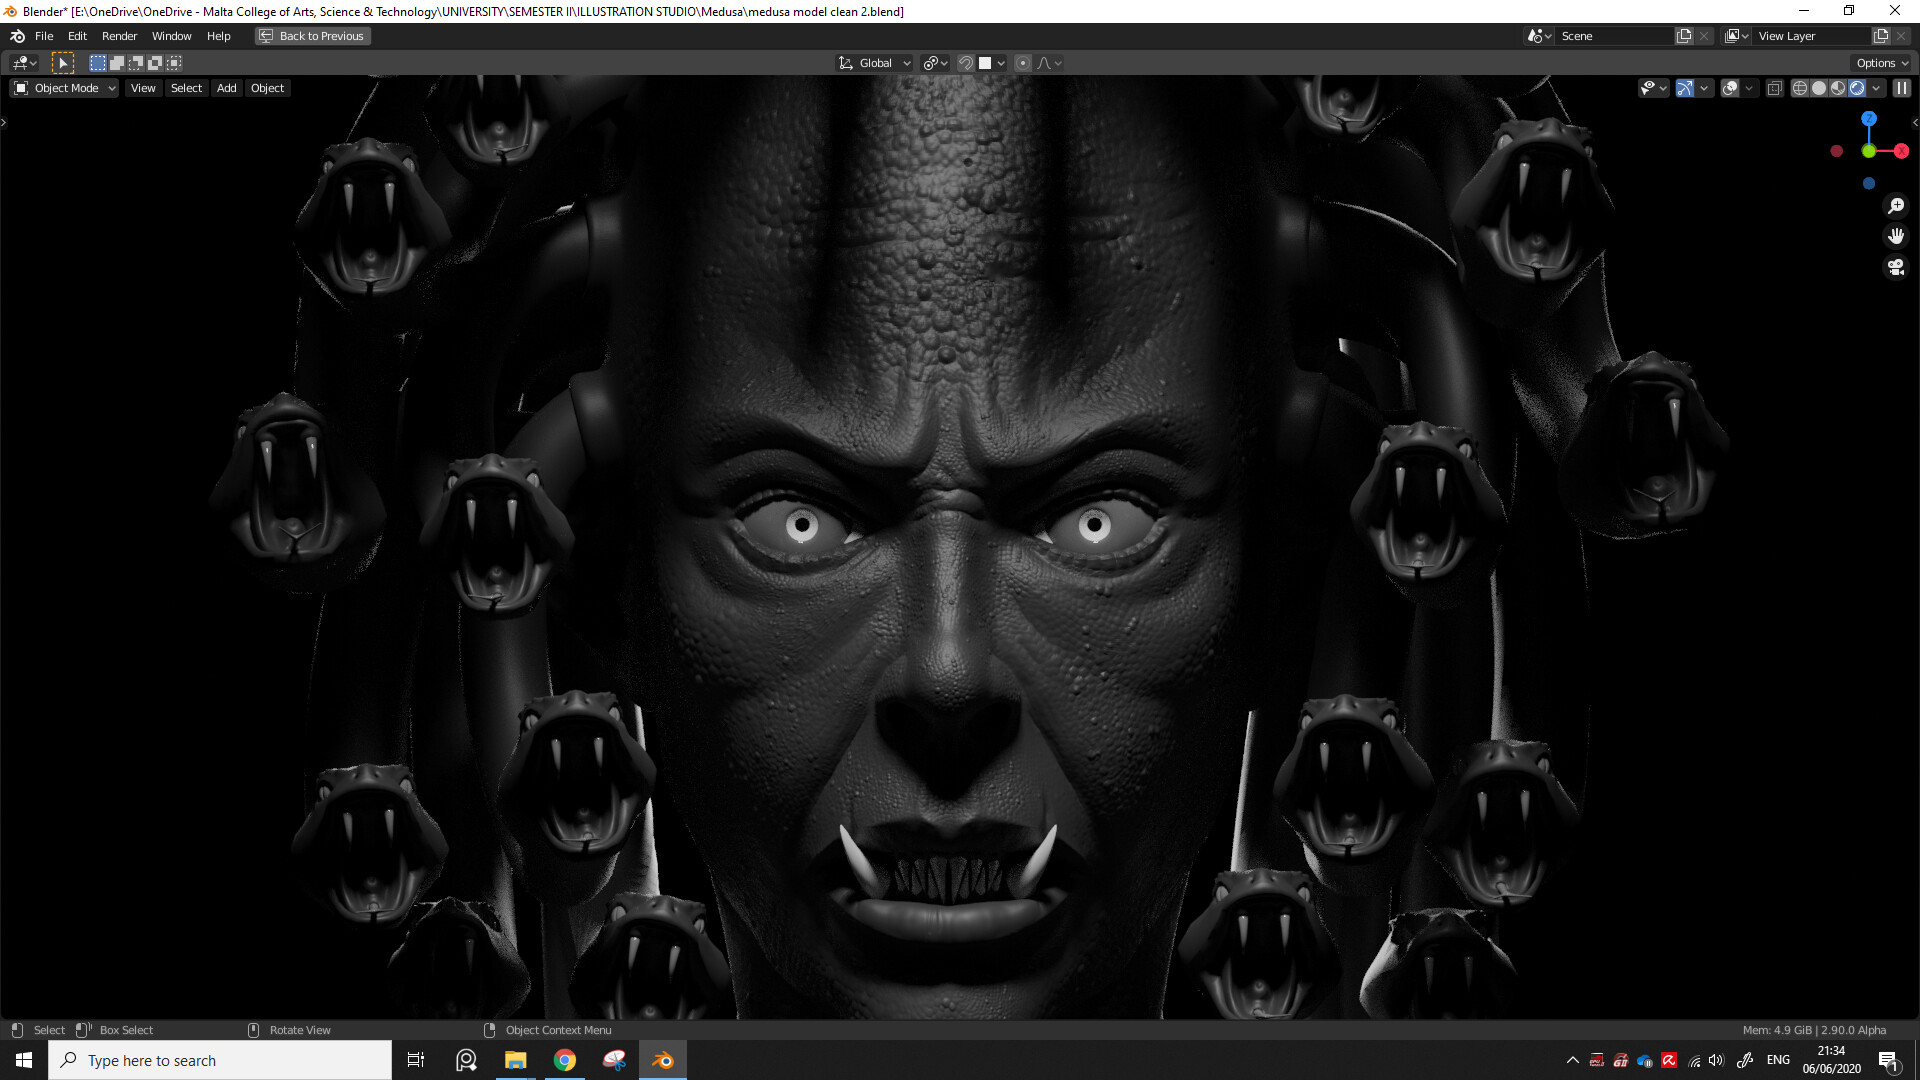Add new view layer icon
Image resolution: width=1920 pixels, height=1080 pixels.
coord(1881,36)
